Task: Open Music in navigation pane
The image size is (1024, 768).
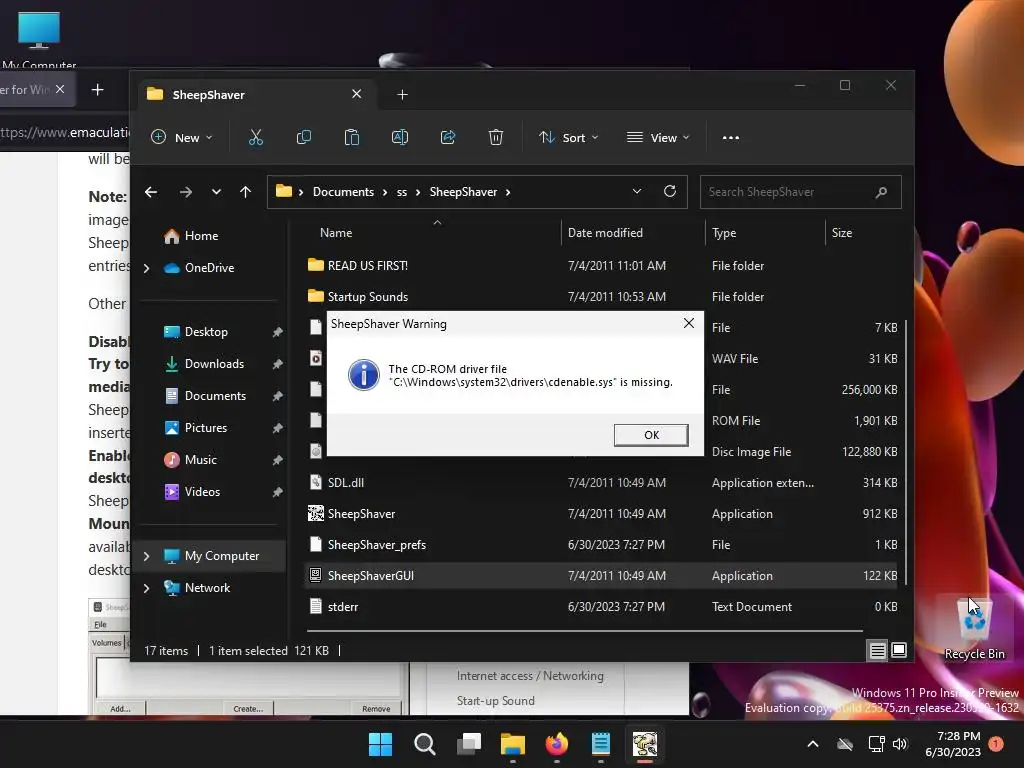Action: tap(200, 460)
